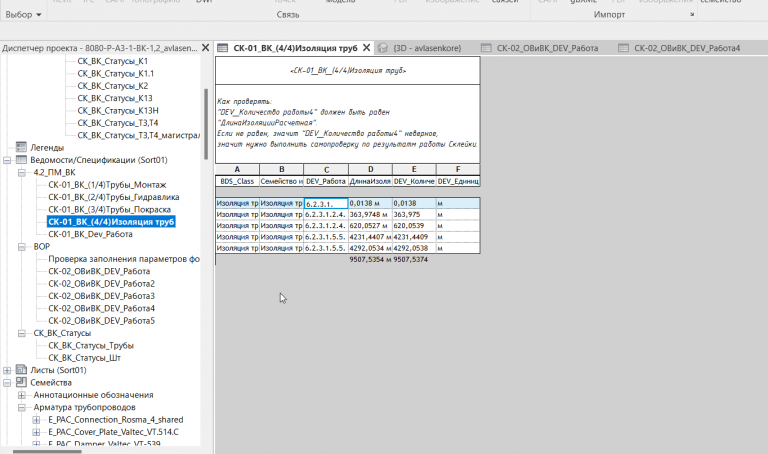
Task: Open the Выбор dropdown
Action: click(x=23, y=15)
